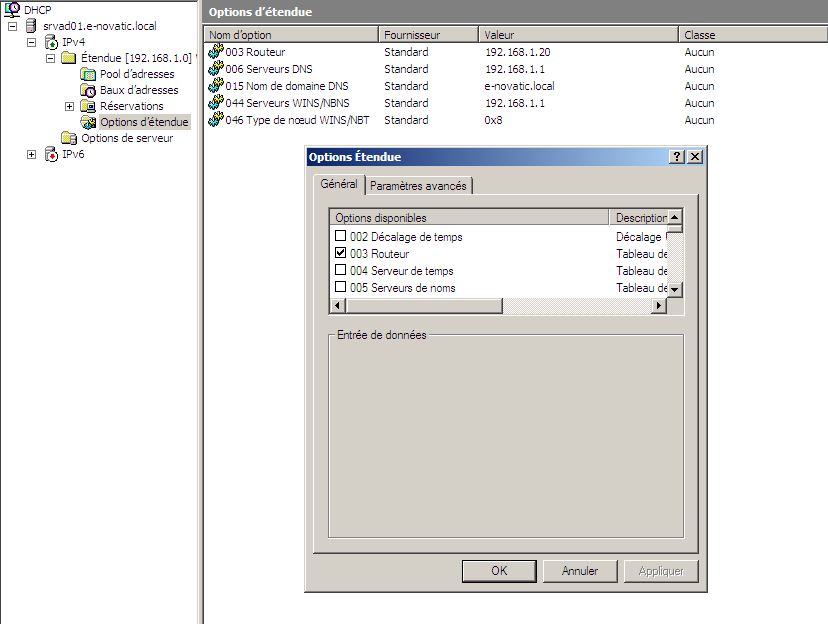The height and width of the screenshot is (624, 828).
Task: Click the Description column header in the dialog
Action: (x=638, y=218)
